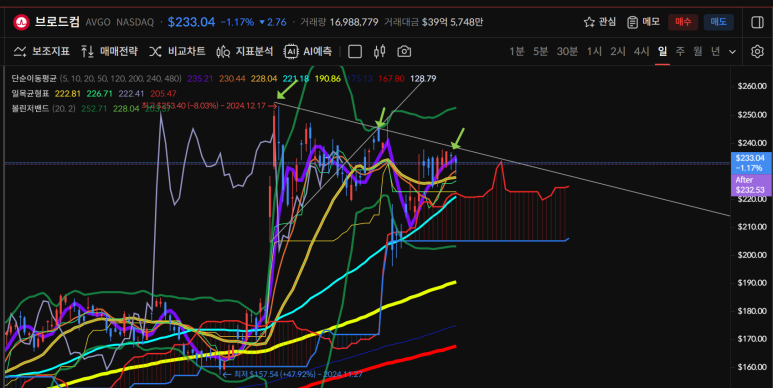
Task: Select the 5분 timeframe
Action: 540,51
